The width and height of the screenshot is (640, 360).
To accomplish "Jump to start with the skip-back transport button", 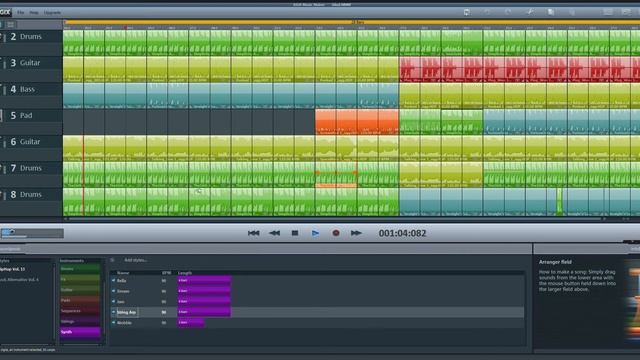I will pyautogui.click(x=253, y=233).
